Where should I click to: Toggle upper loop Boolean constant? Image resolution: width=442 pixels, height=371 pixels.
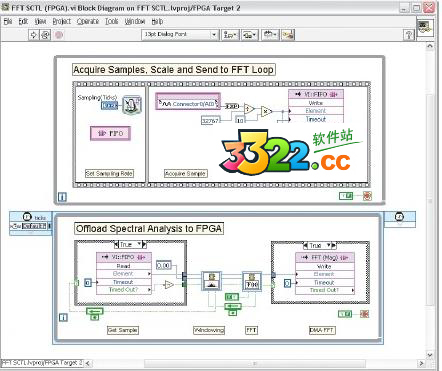pyautogui.click(x=346, y=196)
